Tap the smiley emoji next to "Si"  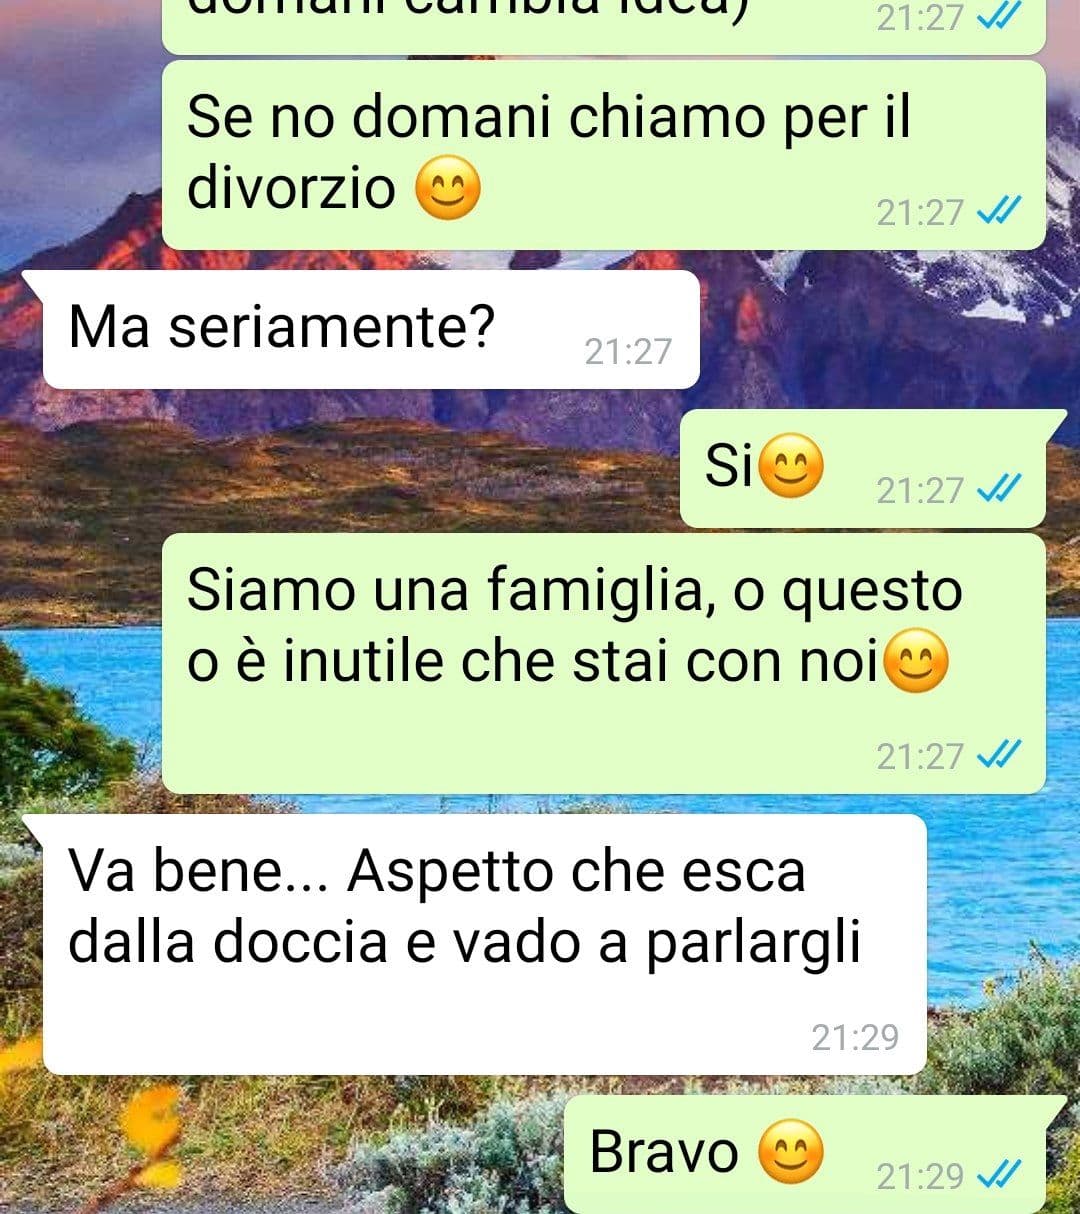[x=791, y=466]
